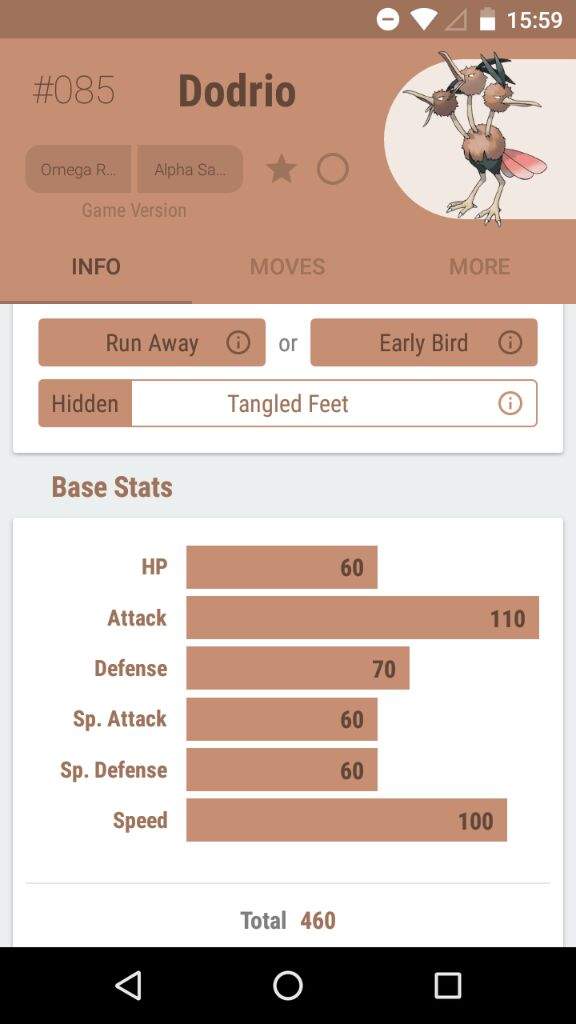Tap the do-not-disturb status bar icon
576x1024 pixels.
coord(388,20)
